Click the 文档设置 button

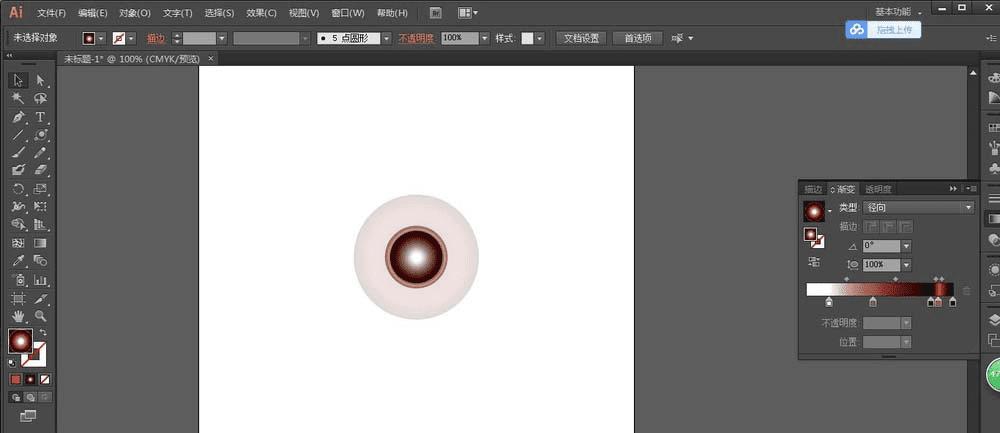pos(581,38)
